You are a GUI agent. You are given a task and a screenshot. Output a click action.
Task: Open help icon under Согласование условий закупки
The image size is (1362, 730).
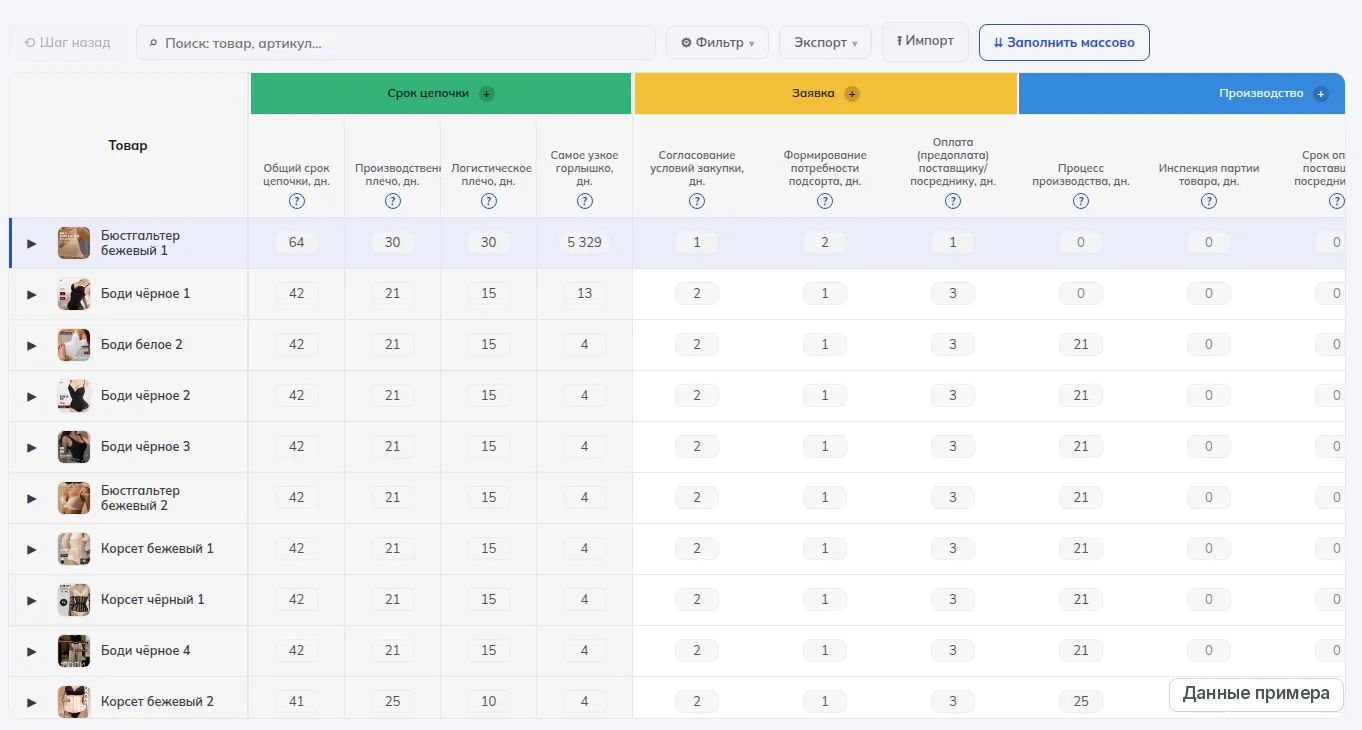tap(697, 201)
